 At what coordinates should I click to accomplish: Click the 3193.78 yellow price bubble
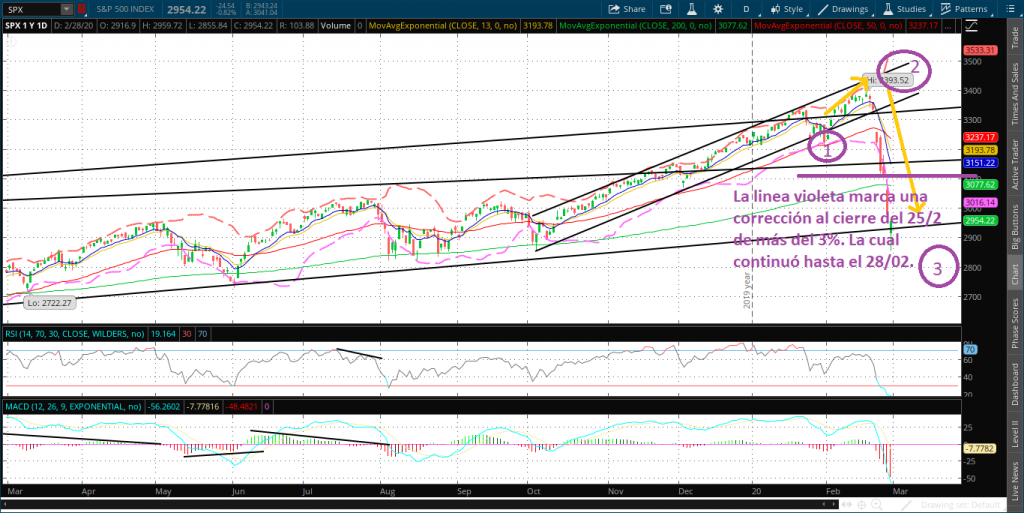(x=978, y=150)
